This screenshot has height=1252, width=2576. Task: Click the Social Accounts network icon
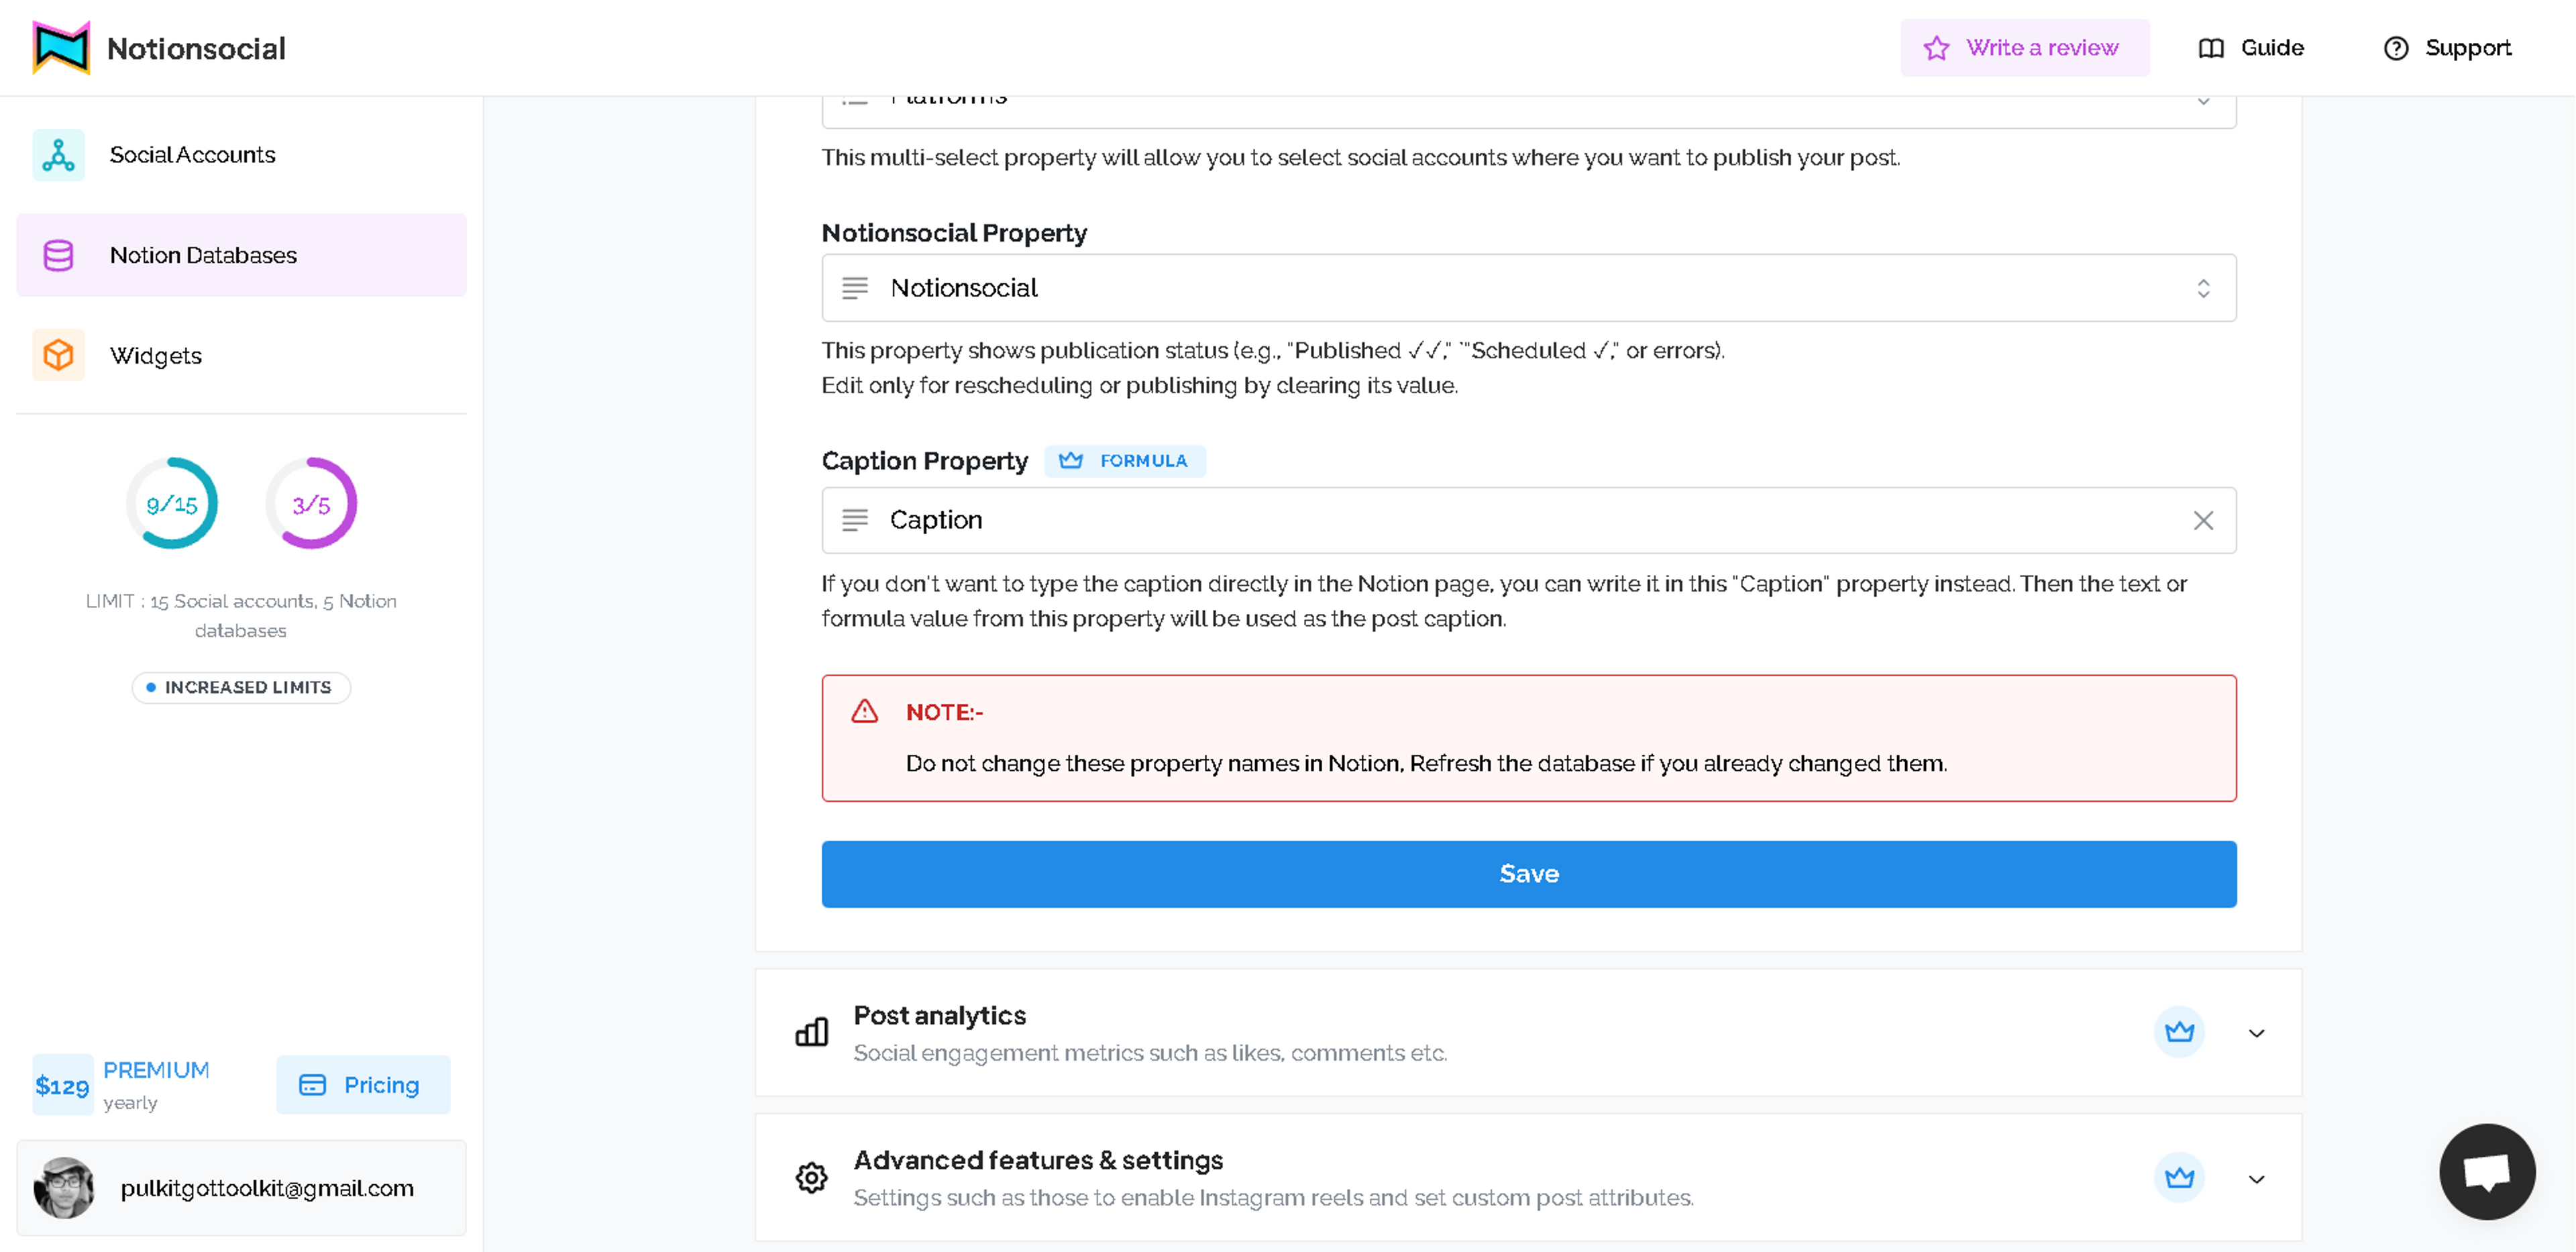point(58,155)
